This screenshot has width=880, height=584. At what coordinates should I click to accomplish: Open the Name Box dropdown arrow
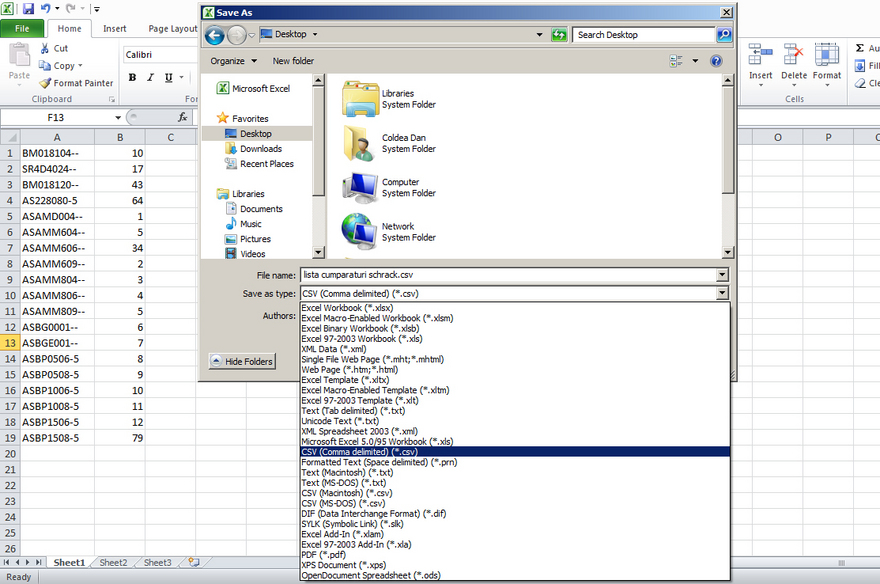118,117
